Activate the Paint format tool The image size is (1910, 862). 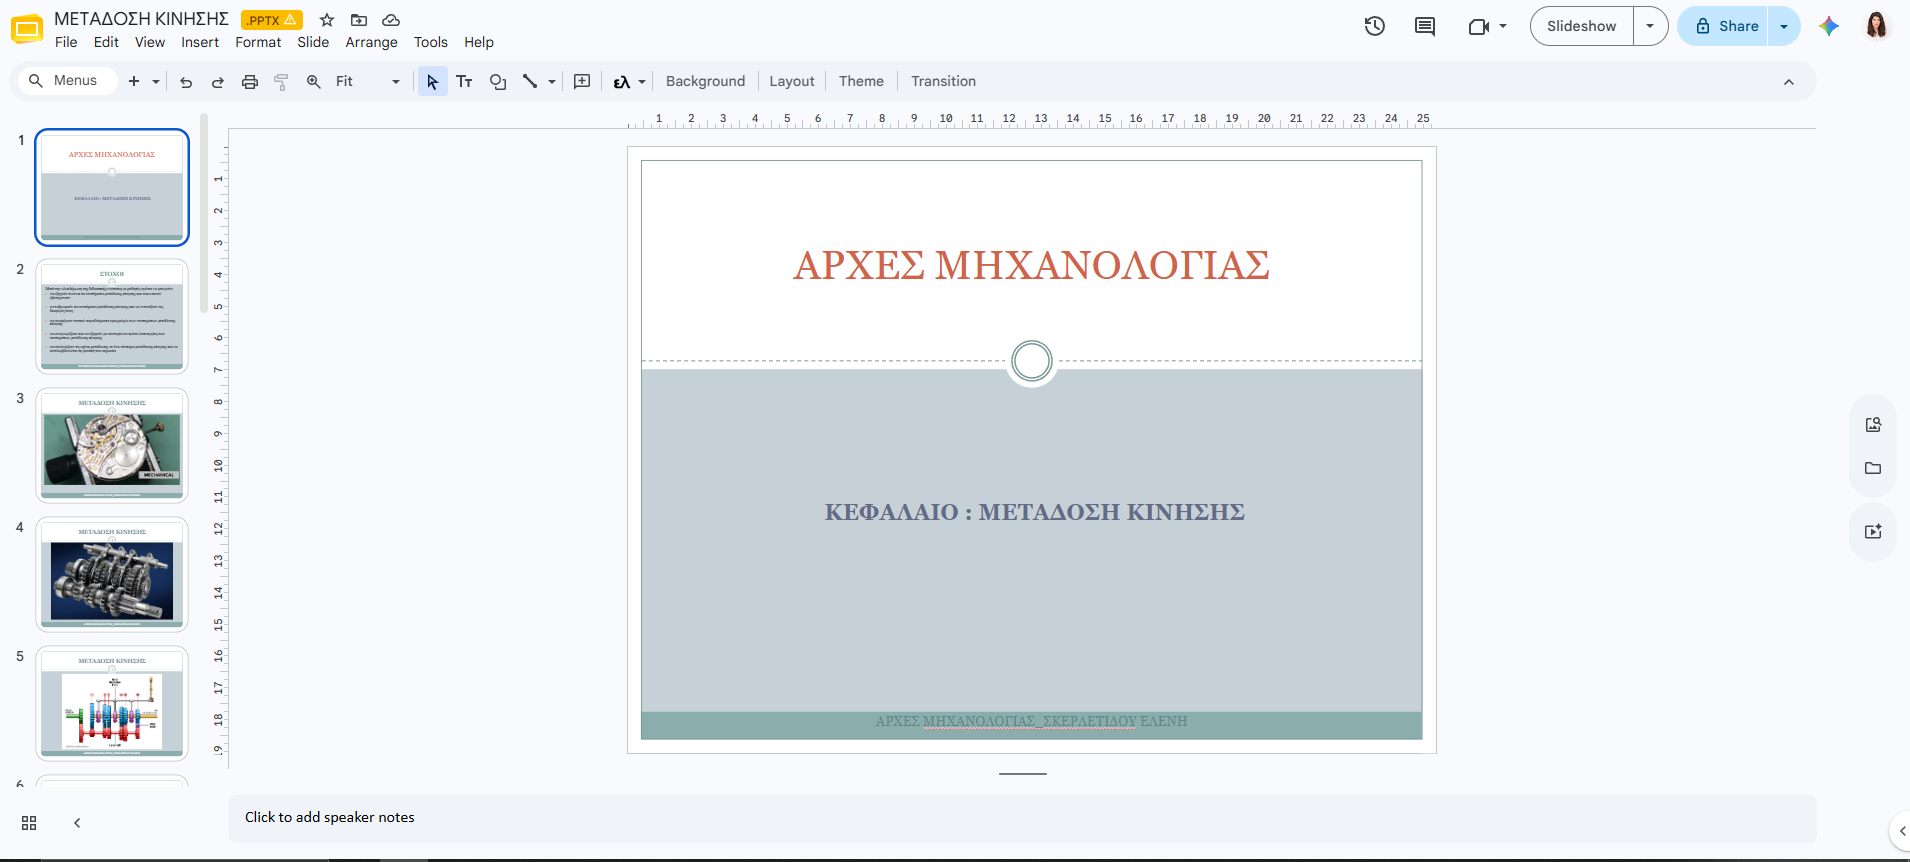coord(281,82)
